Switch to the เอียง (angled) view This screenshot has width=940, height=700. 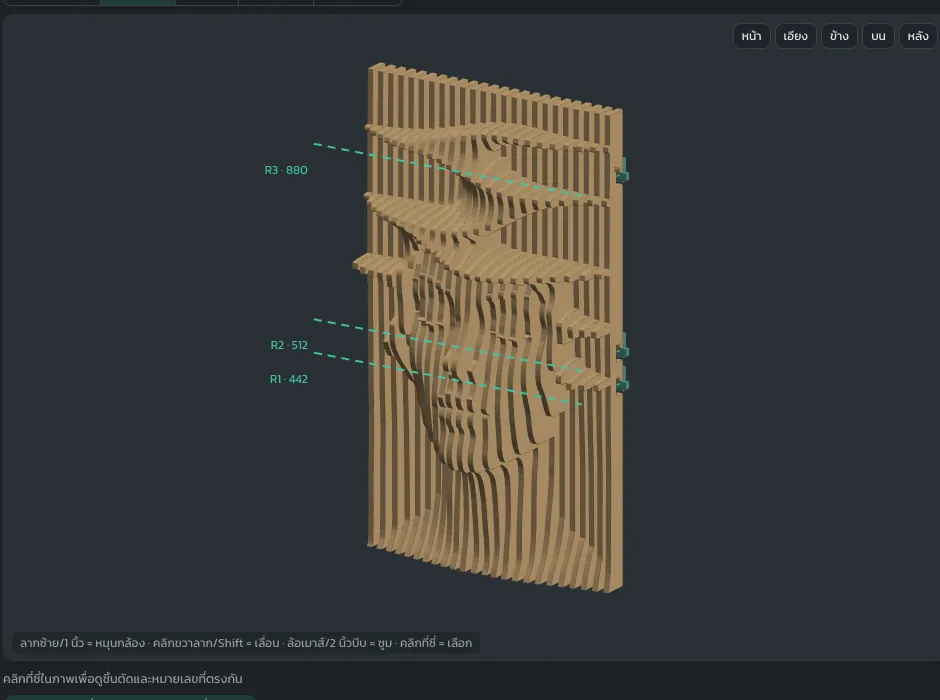(796, 36)
